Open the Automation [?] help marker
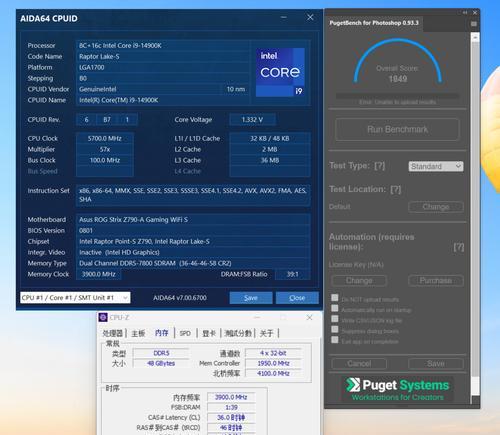Viewport: 500px width, 435px height. [459, 247]
